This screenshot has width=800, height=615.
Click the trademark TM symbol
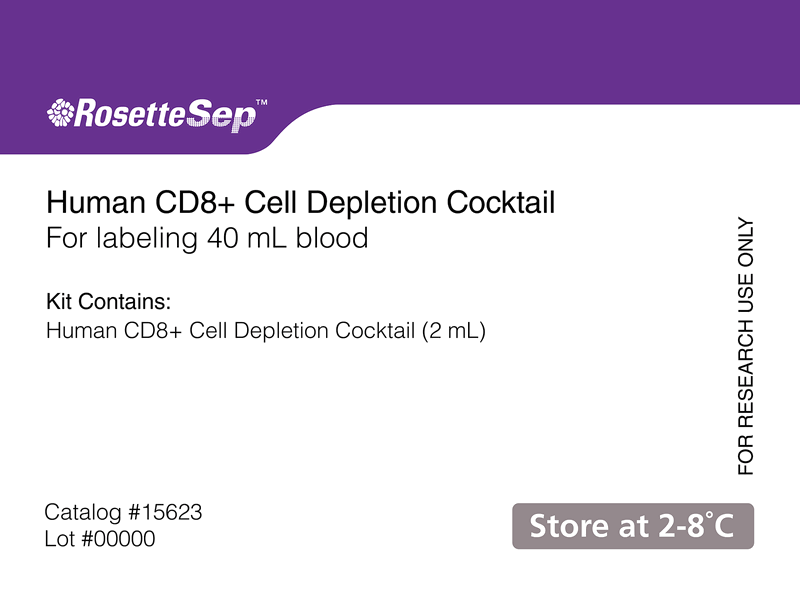click(261, 102)
